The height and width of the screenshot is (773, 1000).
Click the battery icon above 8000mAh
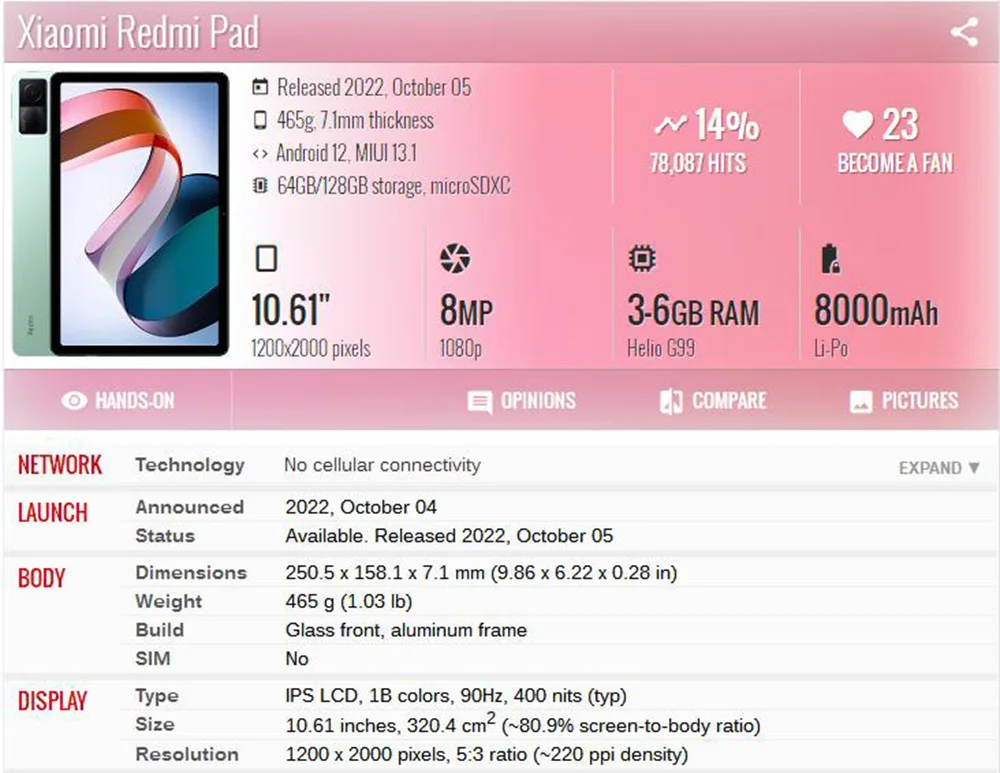click(830, 258)
